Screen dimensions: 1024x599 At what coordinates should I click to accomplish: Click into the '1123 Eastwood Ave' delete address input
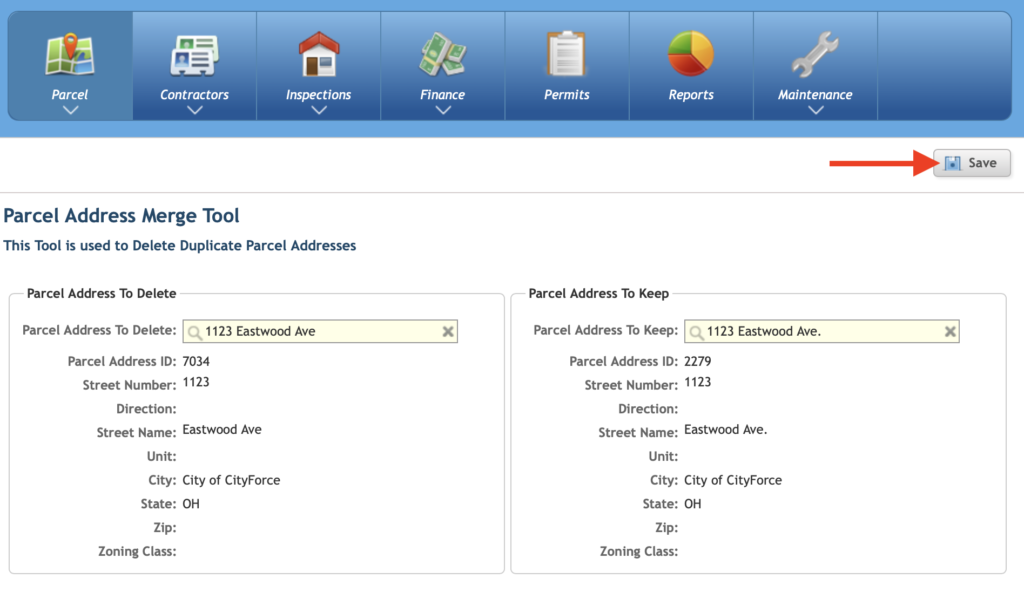tap(320, 331)
